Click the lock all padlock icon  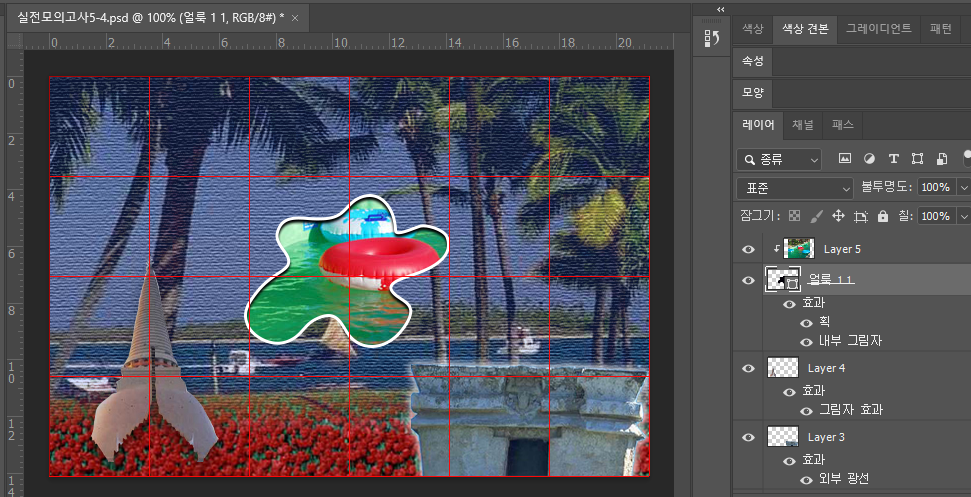point(882,216)
